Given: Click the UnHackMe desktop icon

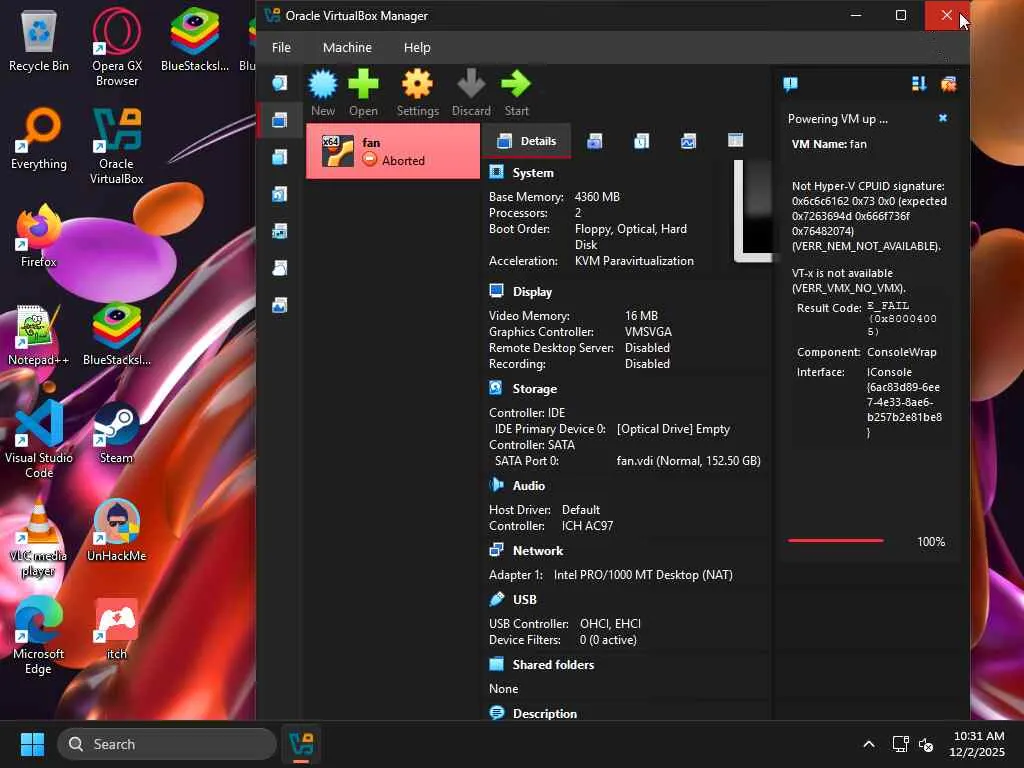Looking at the screenshot, I should click(x=116, y=530).
